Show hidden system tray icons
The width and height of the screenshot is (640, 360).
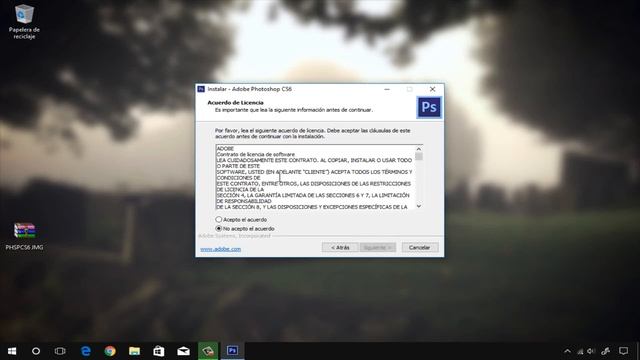pos(567,351)
